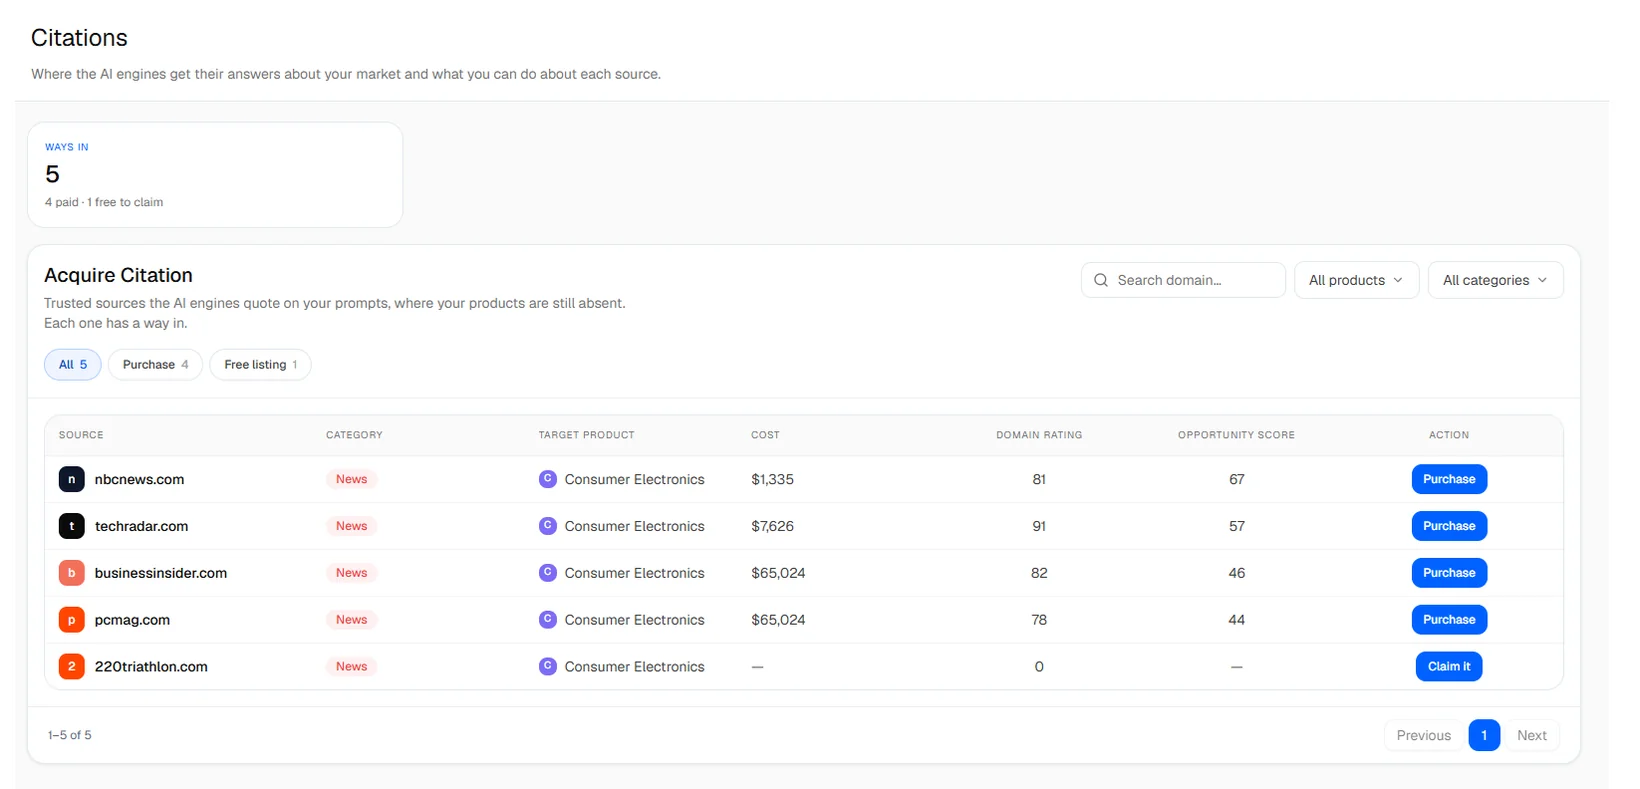Click domain rating 91 for techradar.com
This screenshot has width=1640, height=789.
[x=1039, y=526]
